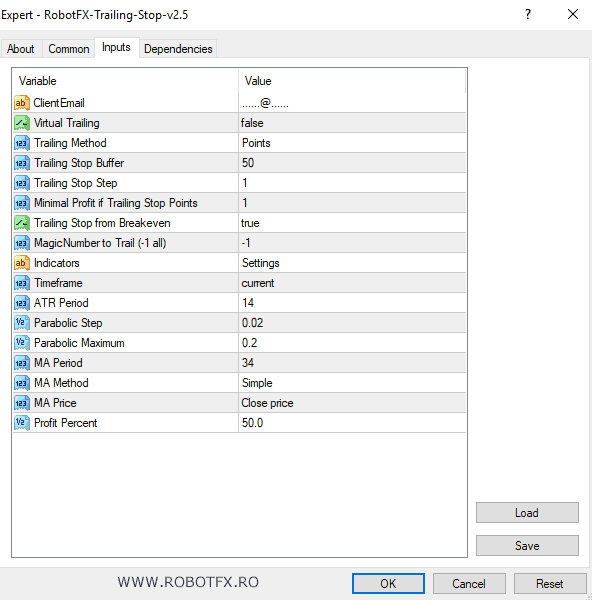
Task: Select the ClientEmail variable name
Action: (x=59, y=103)
